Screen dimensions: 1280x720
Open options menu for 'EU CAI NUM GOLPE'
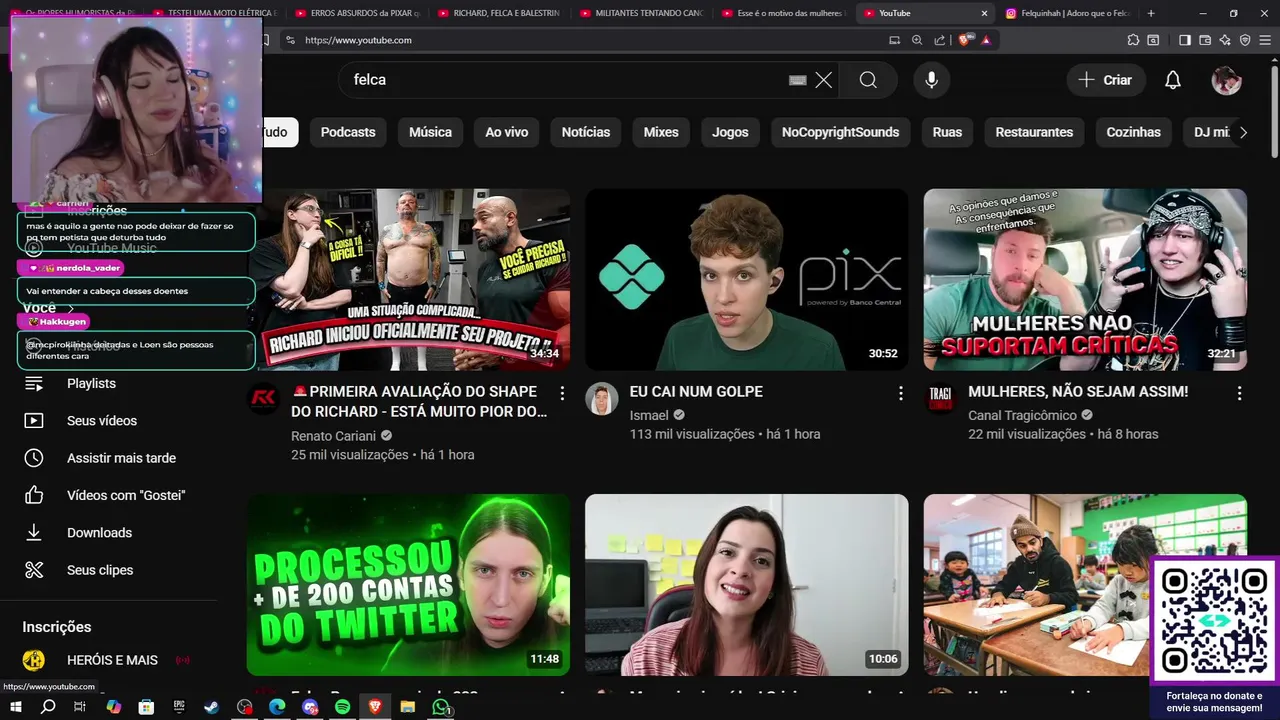click(x=900, y=393)
